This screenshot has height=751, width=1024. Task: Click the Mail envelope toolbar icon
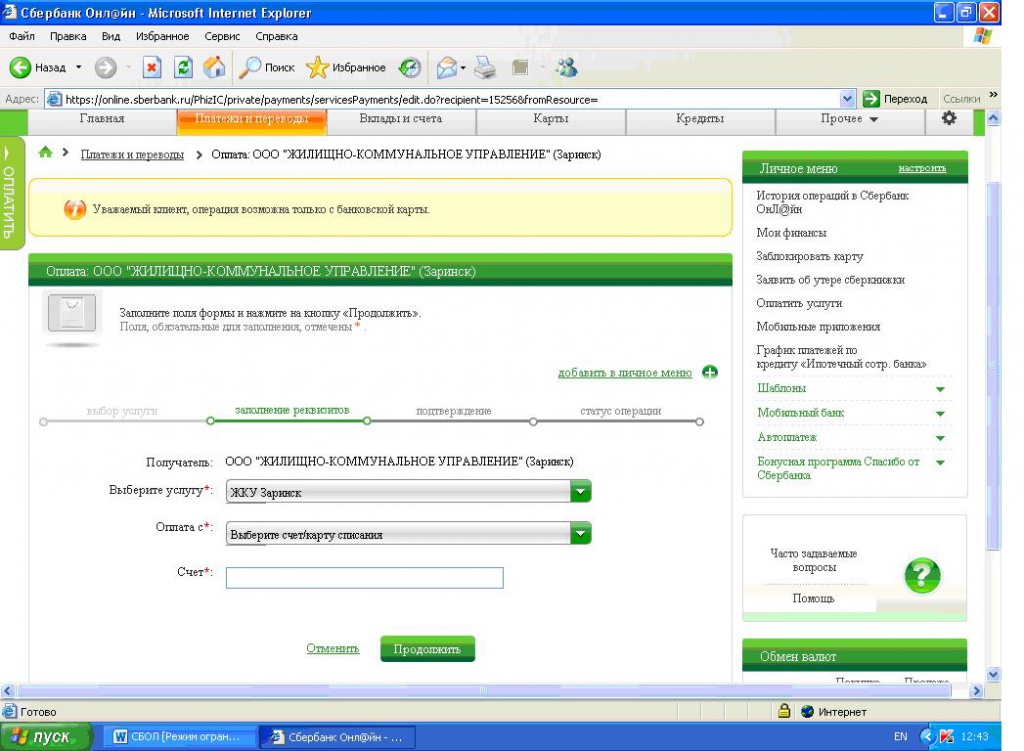click(447, 67)
